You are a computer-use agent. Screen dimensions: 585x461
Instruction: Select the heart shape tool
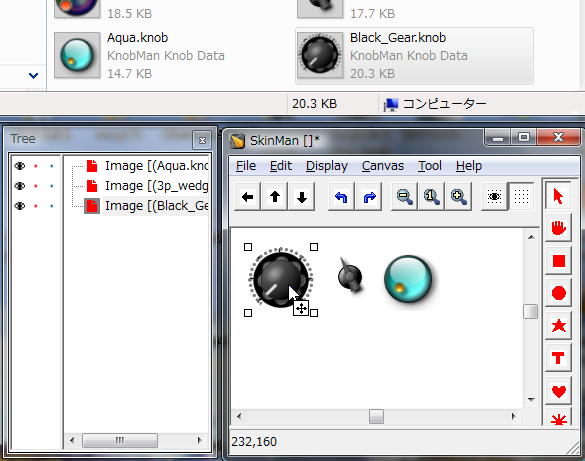(558, 391)
